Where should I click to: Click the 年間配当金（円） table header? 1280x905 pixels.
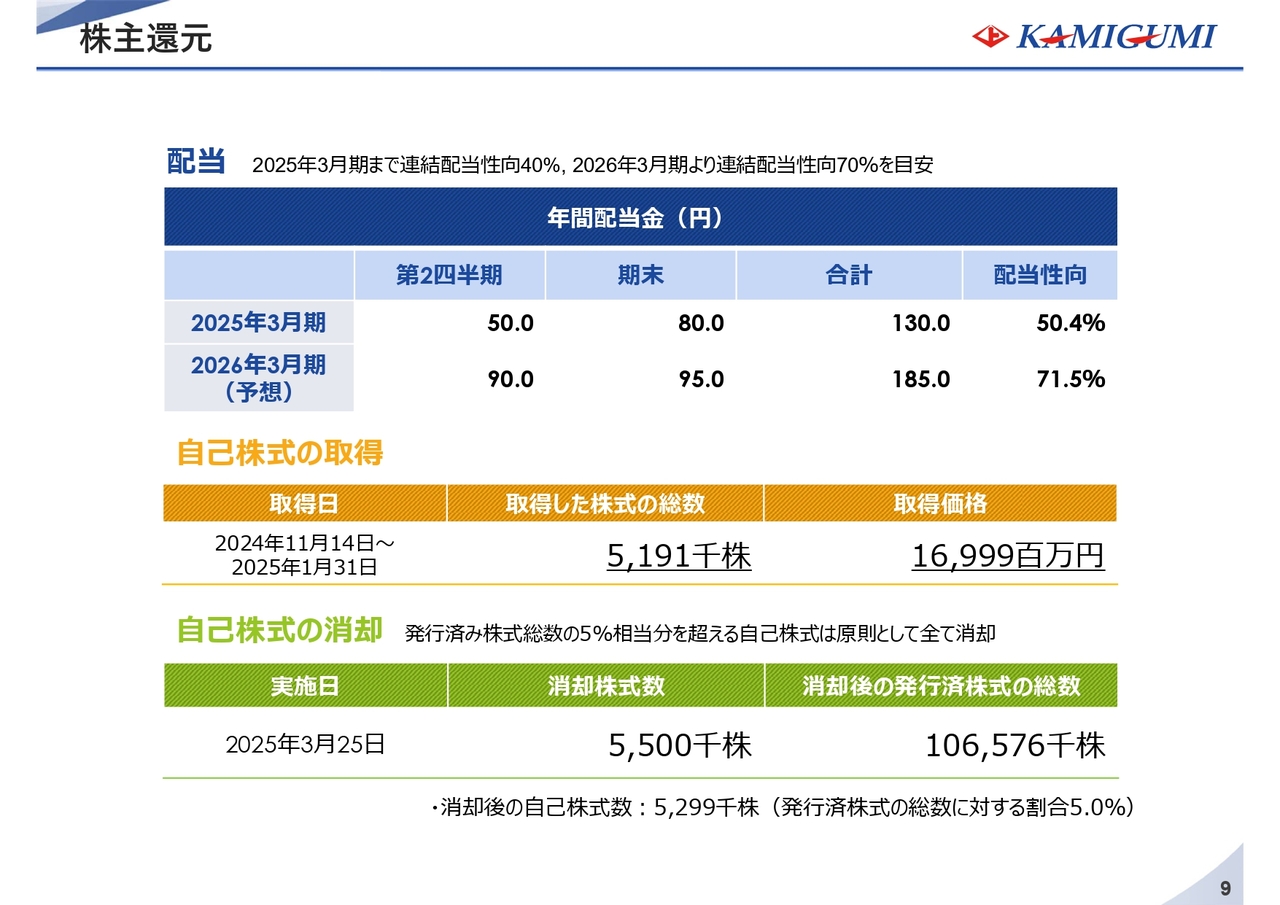point(640,218)
